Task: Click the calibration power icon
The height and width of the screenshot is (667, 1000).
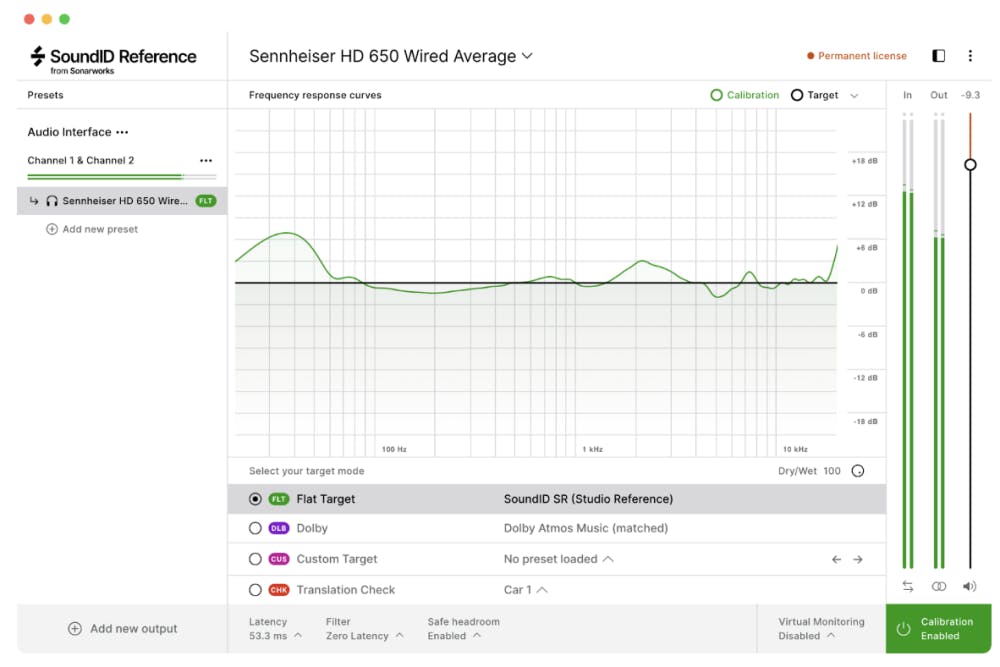Action: (903, 629)
